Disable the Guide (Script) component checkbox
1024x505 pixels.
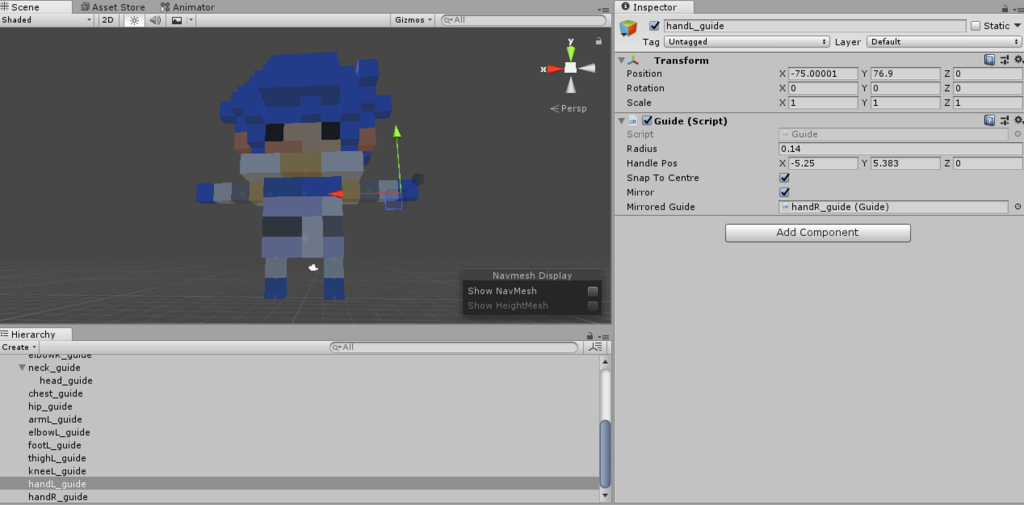tap(647, 121)
